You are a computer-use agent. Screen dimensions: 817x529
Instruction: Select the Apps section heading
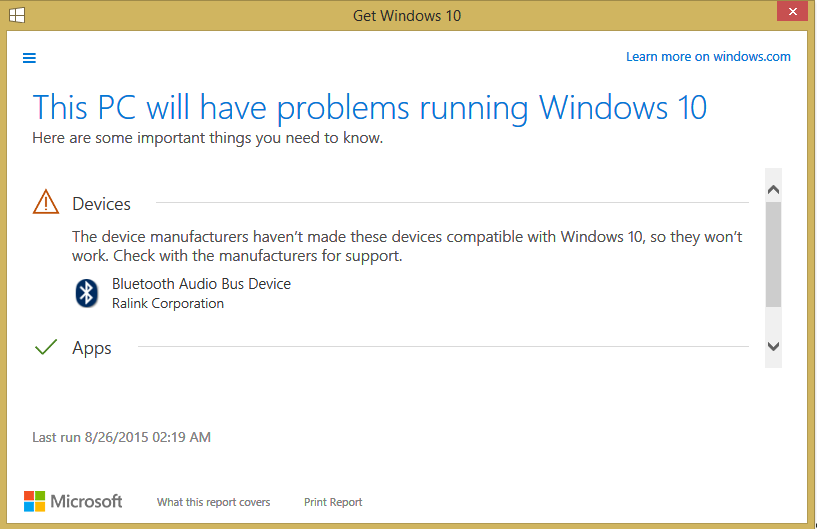pyautogui.click(x=92, y=348)
